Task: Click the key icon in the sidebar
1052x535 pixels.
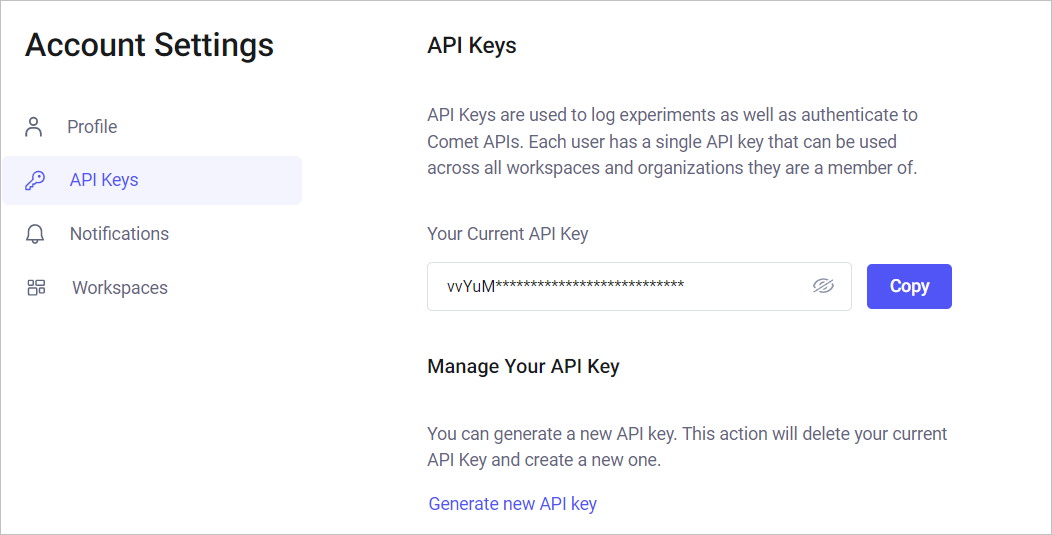Action: (x=35, y=181)
